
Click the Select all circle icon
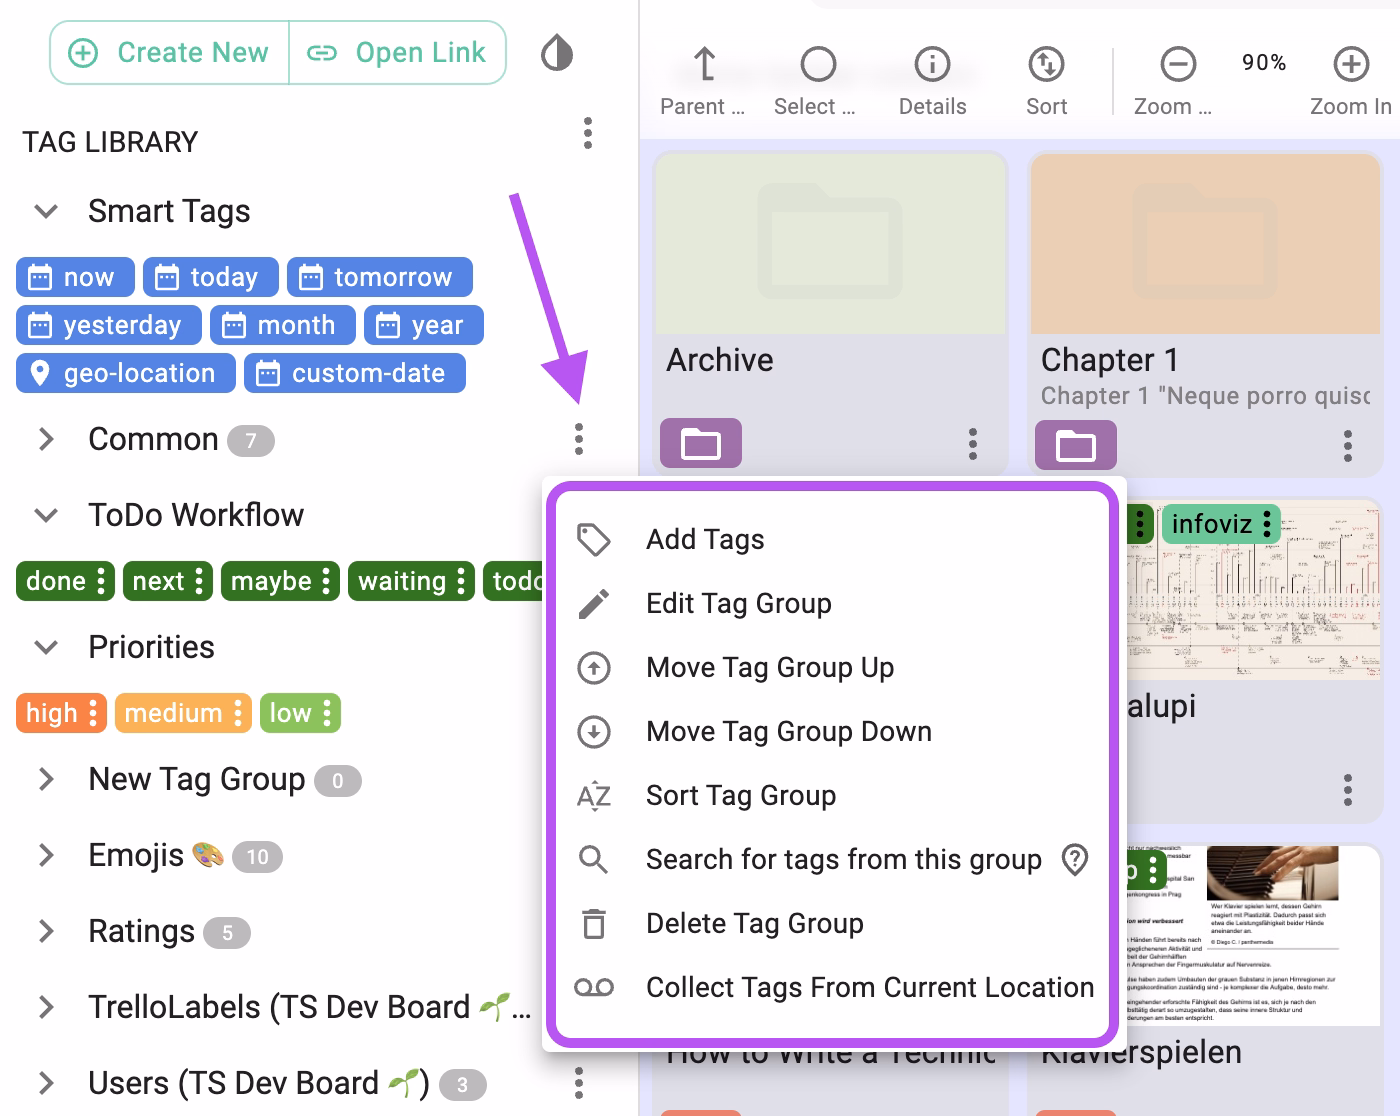point(818,66)
